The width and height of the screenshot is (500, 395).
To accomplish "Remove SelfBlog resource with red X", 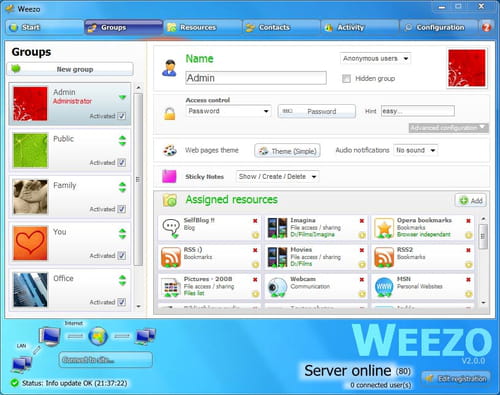I will click(x=255, y=221).
